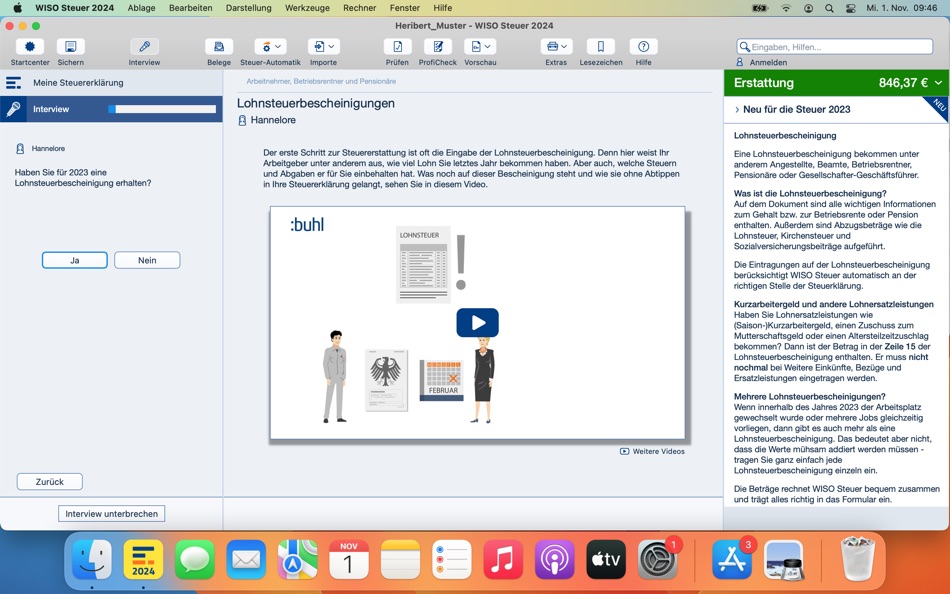Open the WISO Steuer 2024 app menu
Image resolution: width=950 pixels, height=594 pixels.
75,8
